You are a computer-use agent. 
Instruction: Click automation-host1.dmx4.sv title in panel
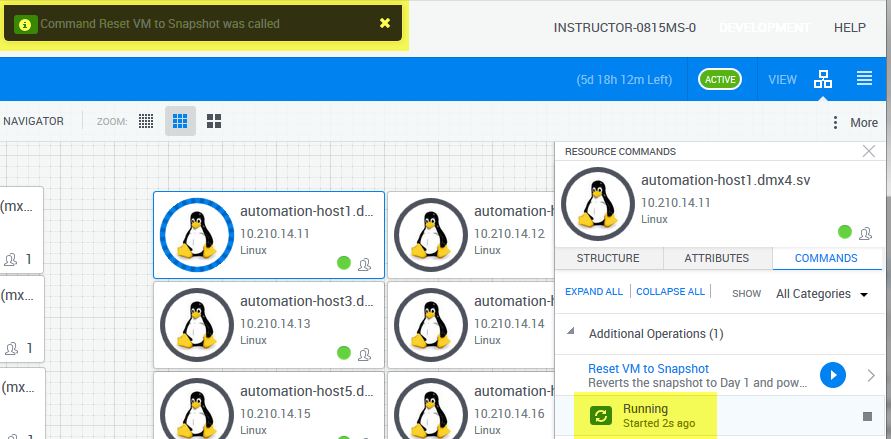pyautogui.click(x=726, y=181)
